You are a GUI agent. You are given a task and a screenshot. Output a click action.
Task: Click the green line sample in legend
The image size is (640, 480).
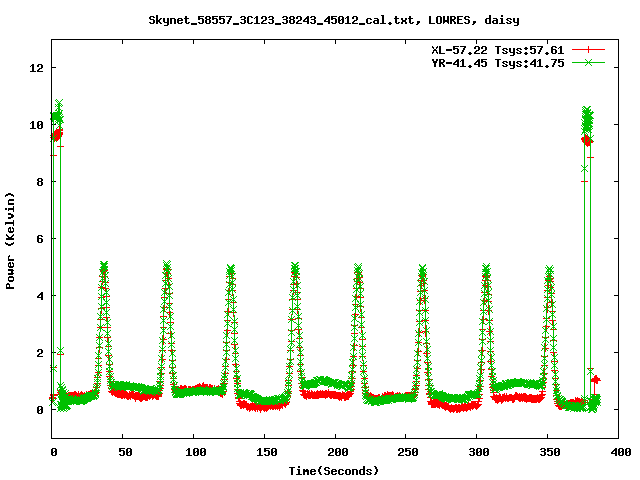(588, 62)
